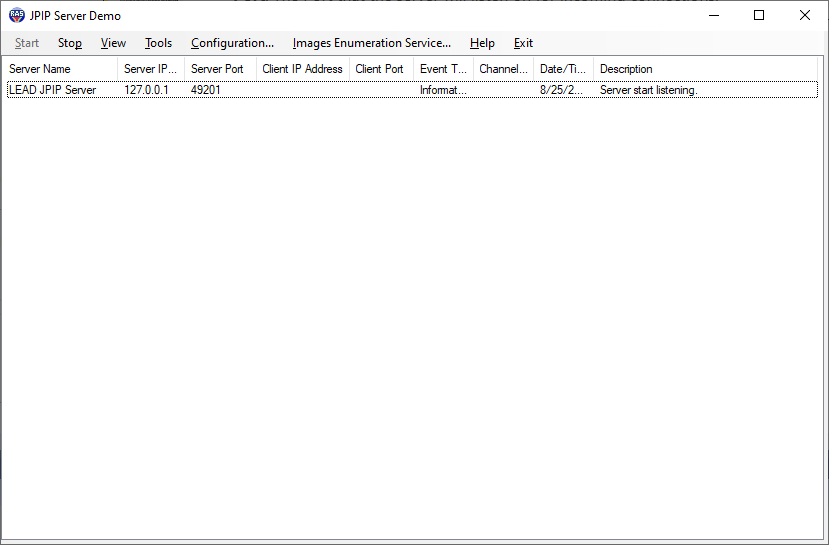Click the Server Port column header

click(x=220, y=69)
